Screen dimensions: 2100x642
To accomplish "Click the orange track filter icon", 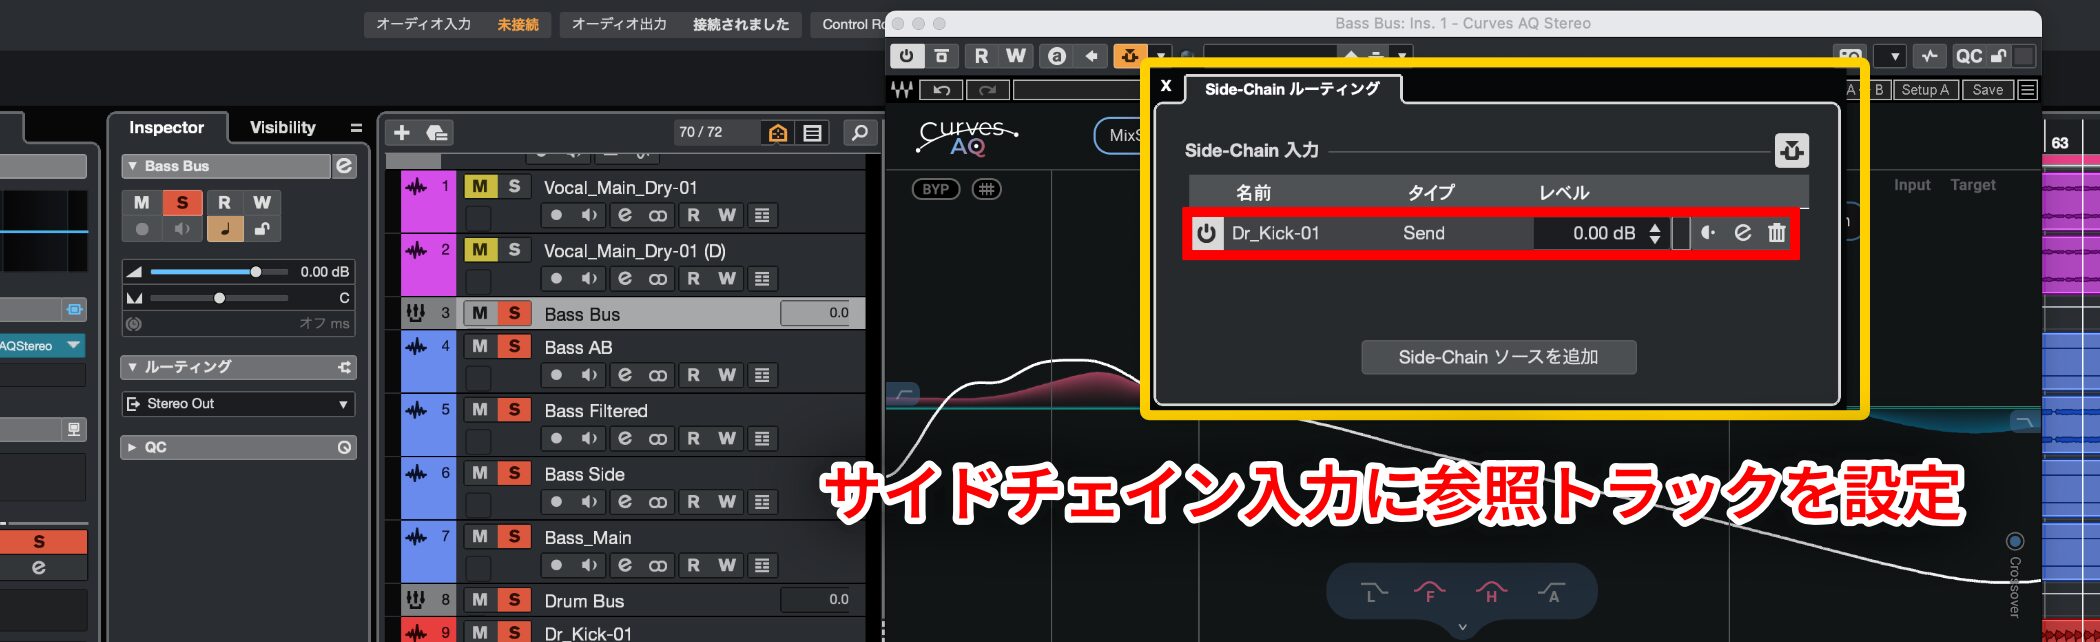I will tap(777, 132).
